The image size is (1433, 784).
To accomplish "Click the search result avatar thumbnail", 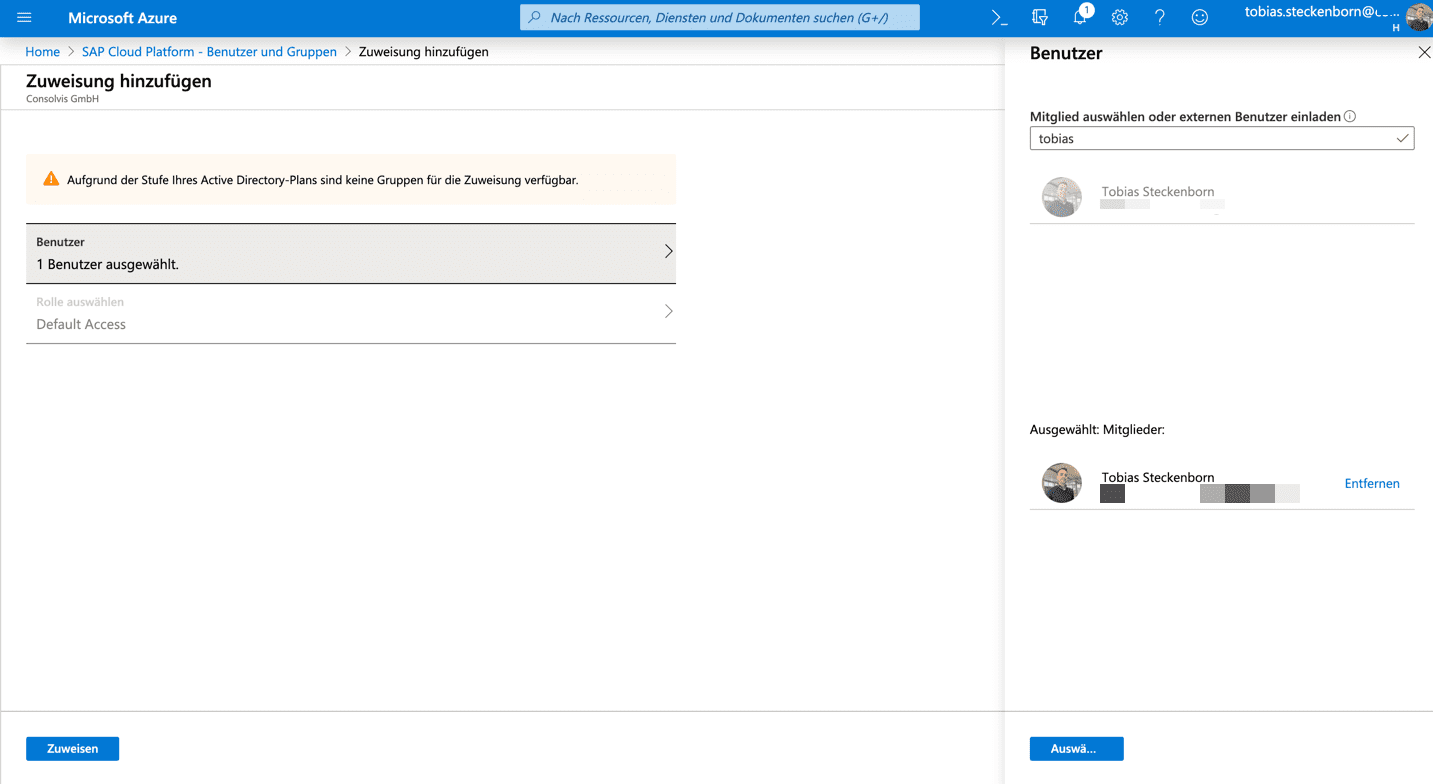I will (1062, 198).
